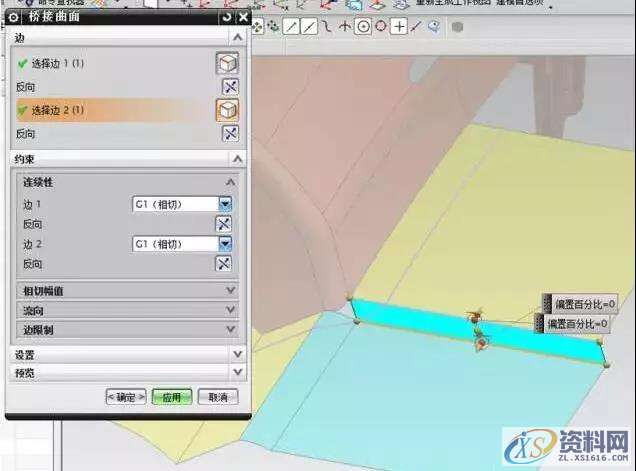Open the 边 2 continuity G1 dropdown

pyautogui.click(x=225, y=244)
